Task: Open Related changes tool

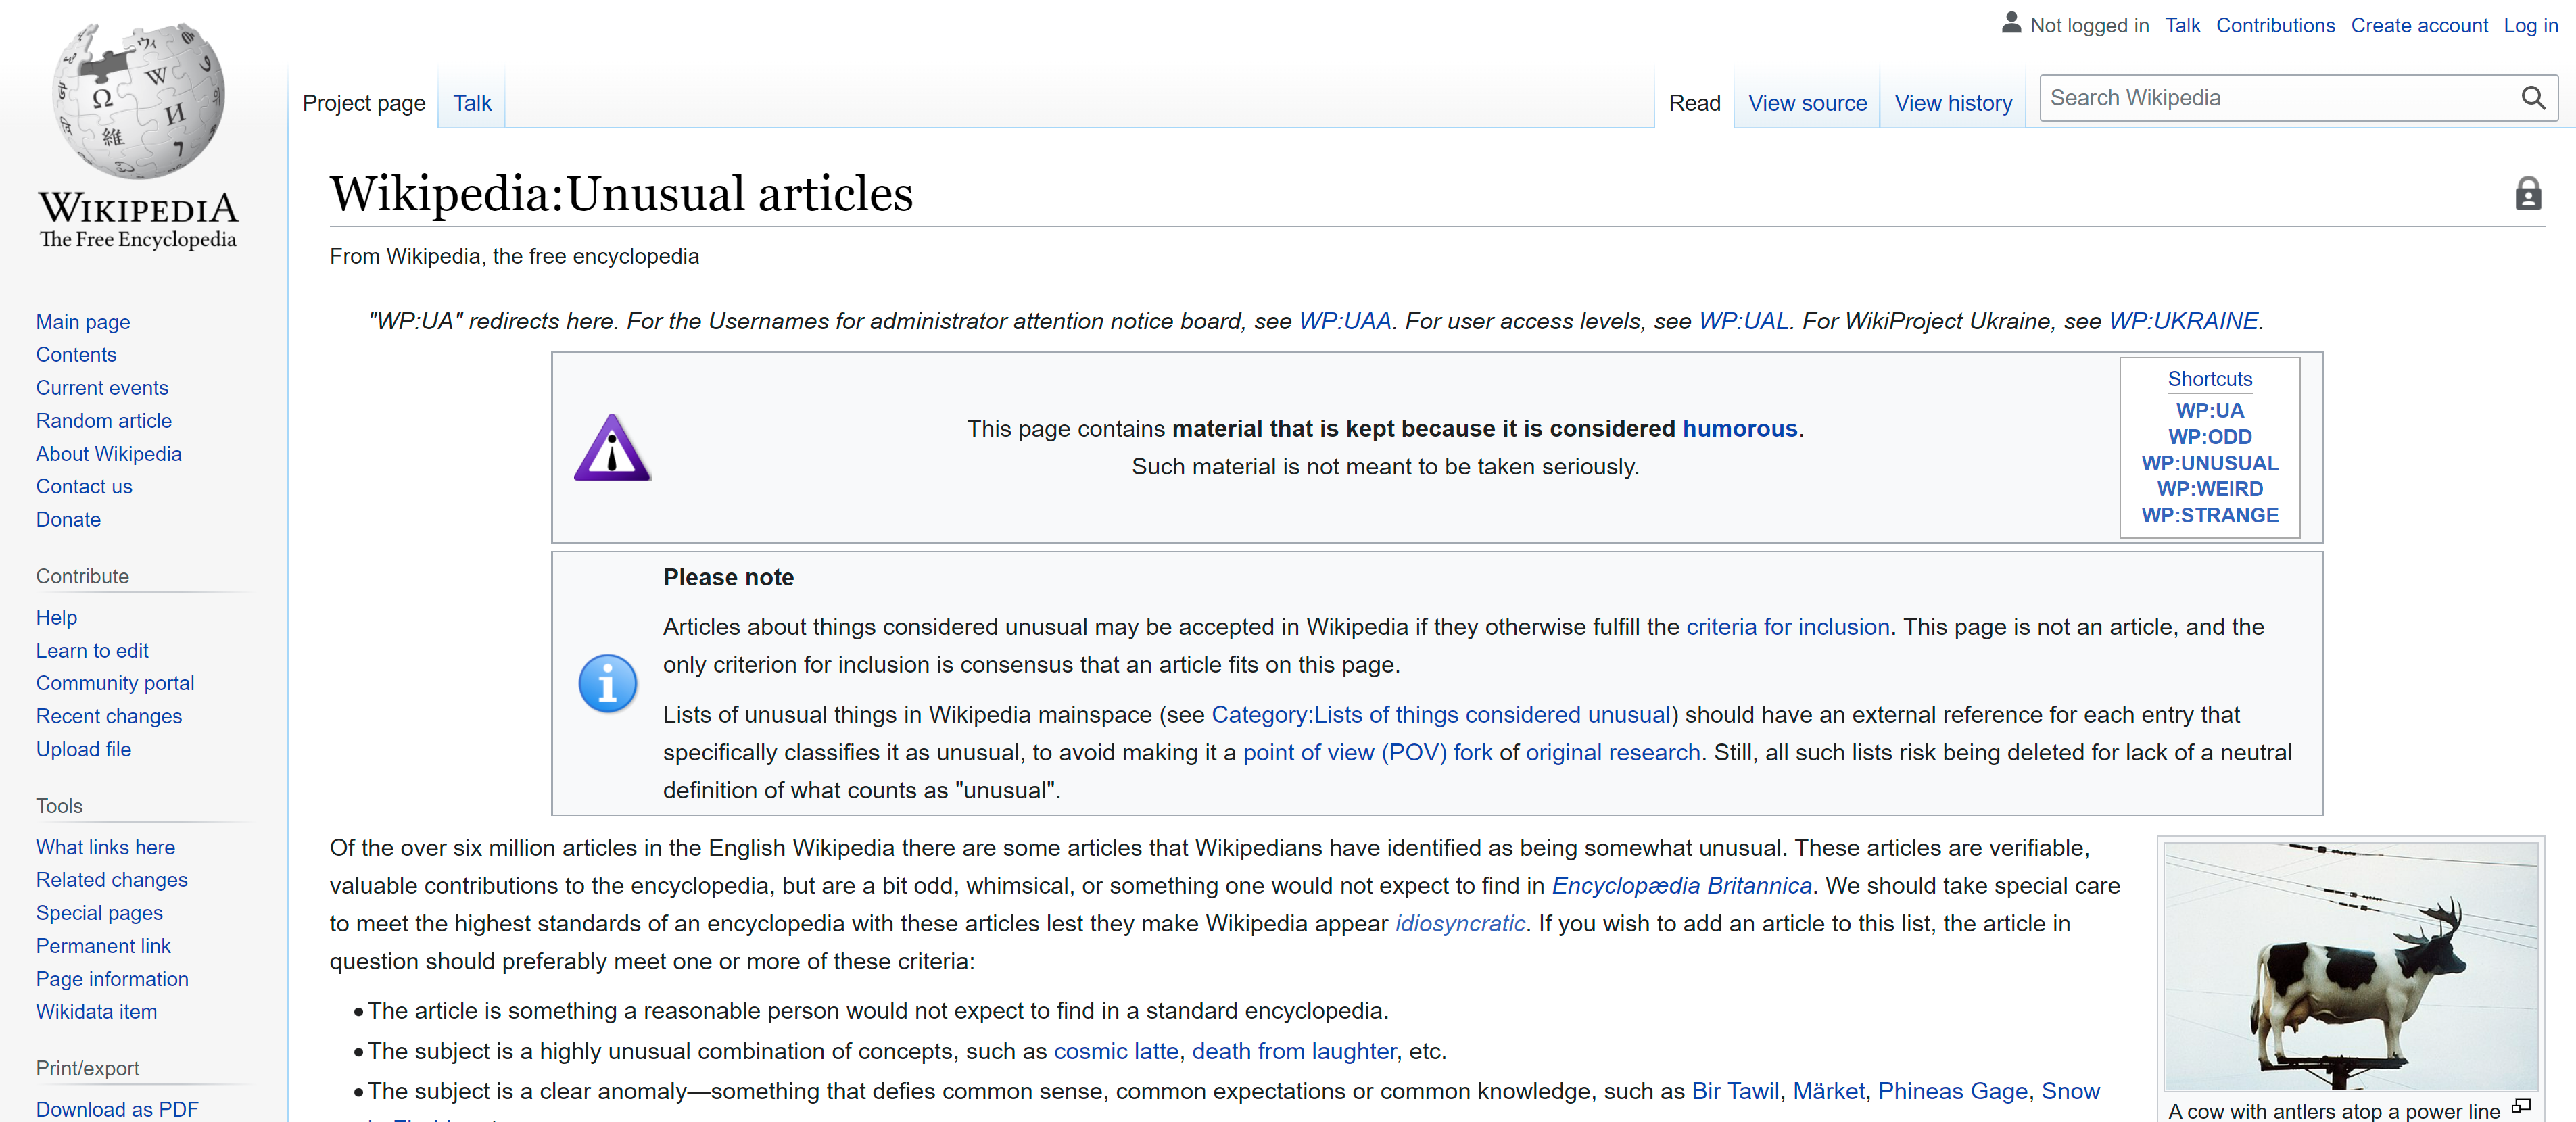Action: tap(112, 880)
